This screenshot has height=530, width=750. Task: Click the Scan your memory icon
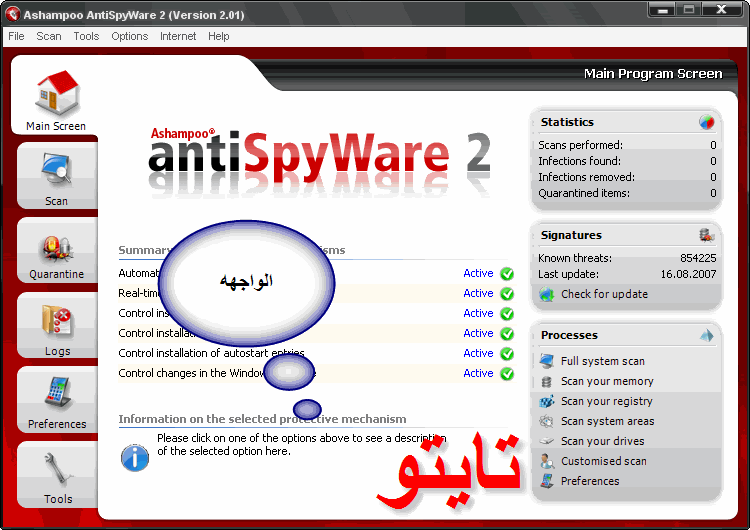click(546, 381)
